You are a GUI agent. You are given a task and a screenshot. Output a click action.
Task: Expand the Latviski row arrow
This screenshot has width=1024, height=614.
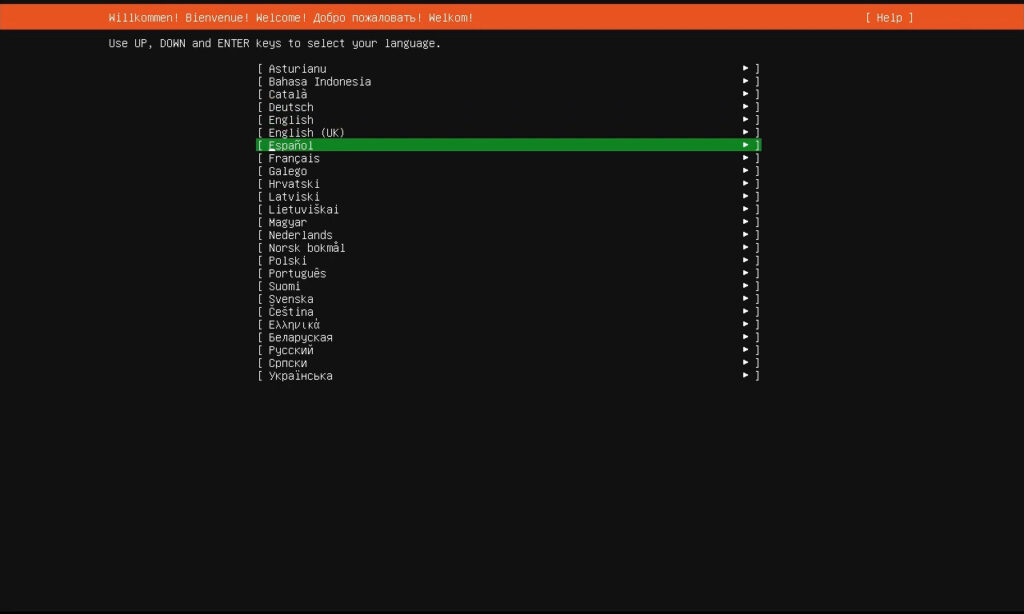[x=746, y=197]
